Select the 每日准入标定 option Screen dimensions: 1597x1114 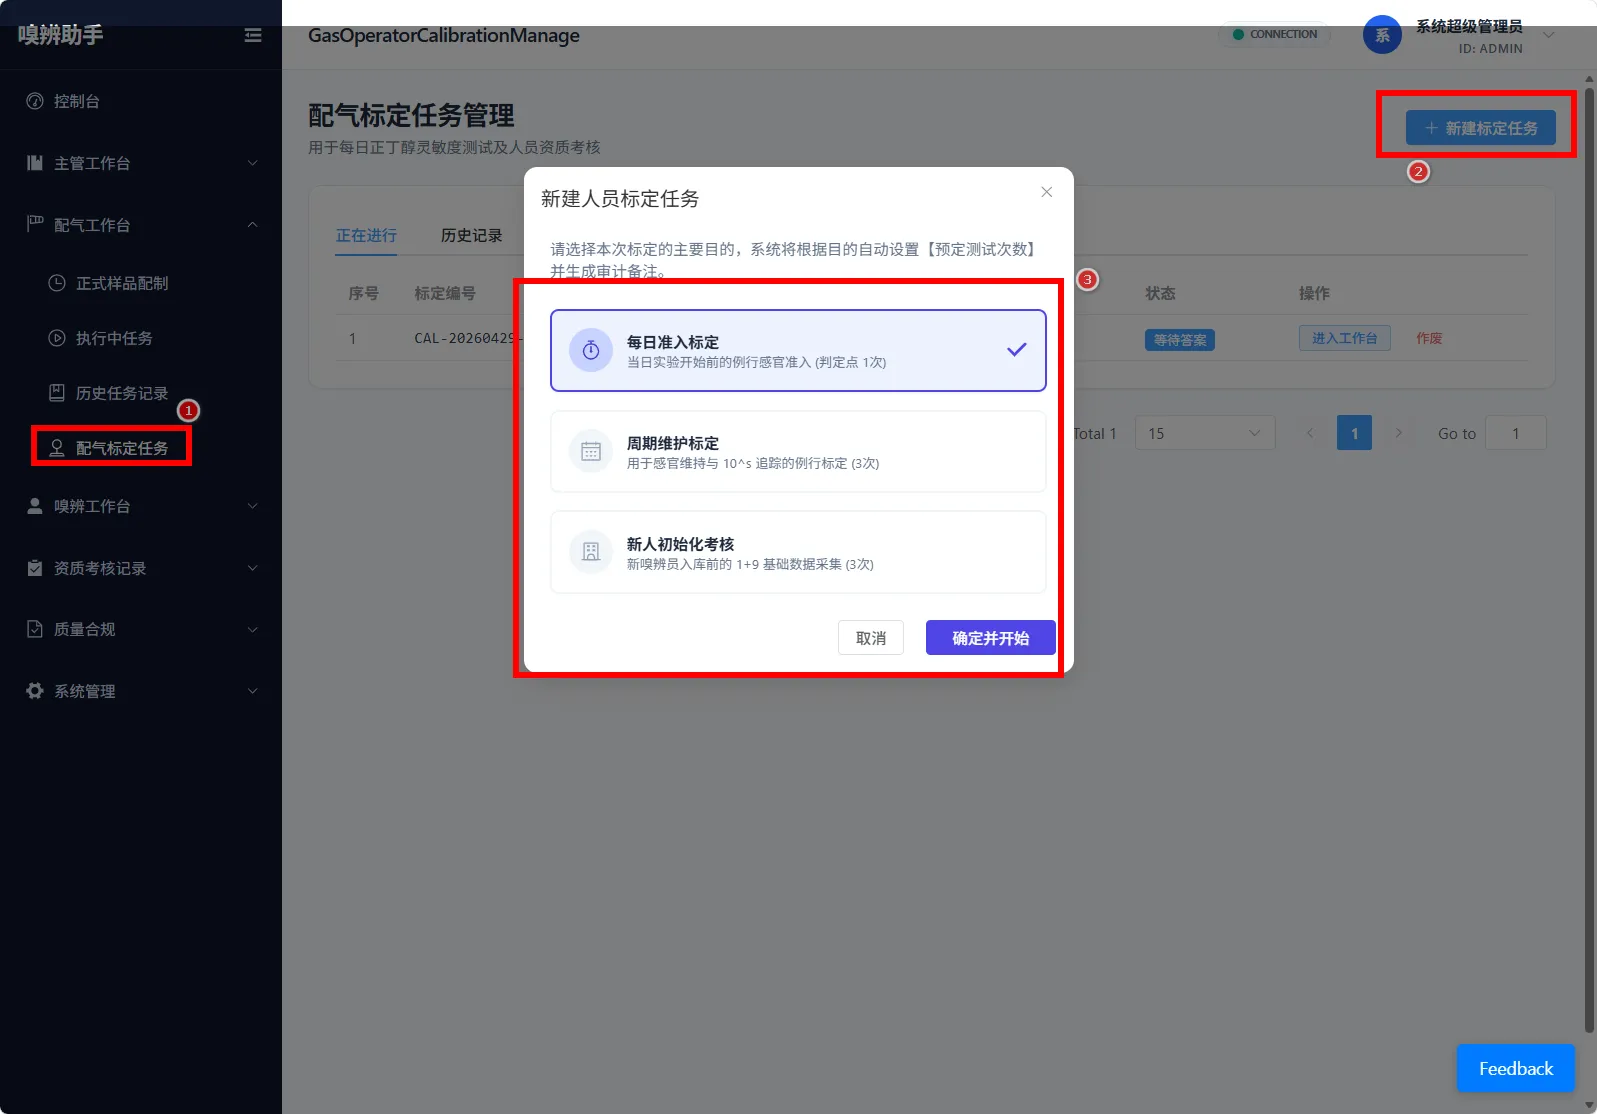pyautogui.click(x=798, y=350)
